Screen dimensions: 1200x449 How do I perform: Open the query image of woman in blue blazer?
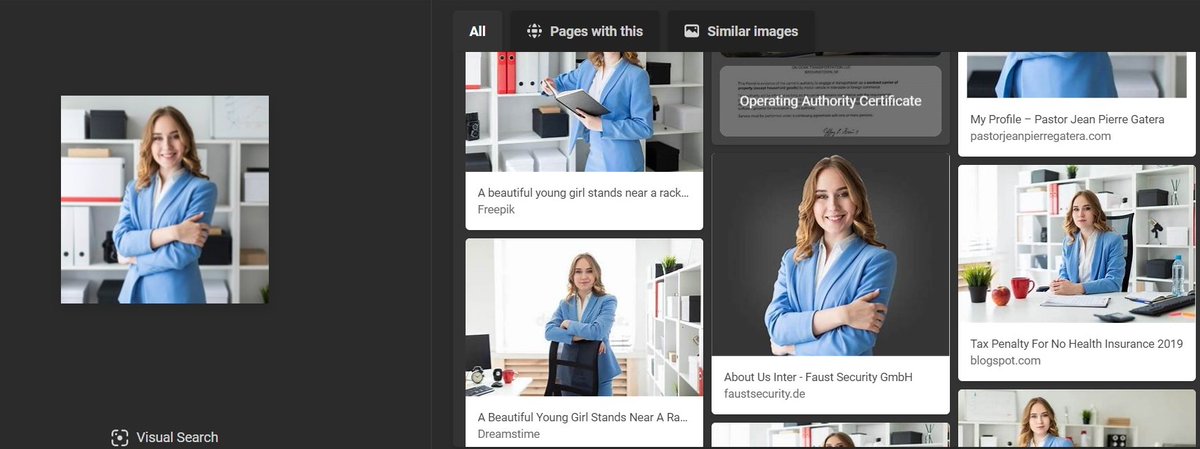click(x=165, y=199)
